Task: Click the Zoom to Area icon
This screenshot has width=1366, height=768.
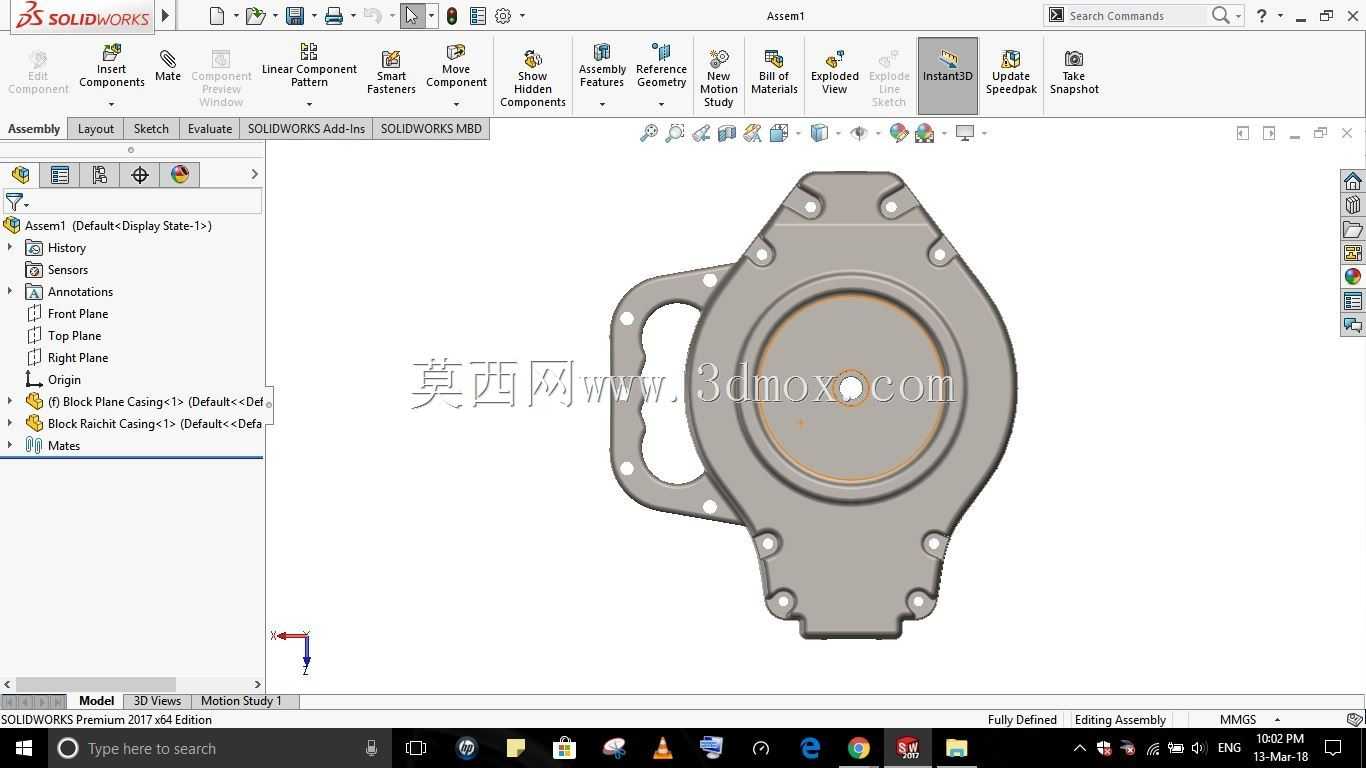Action: pyautogui.click(x=675, y=133)
